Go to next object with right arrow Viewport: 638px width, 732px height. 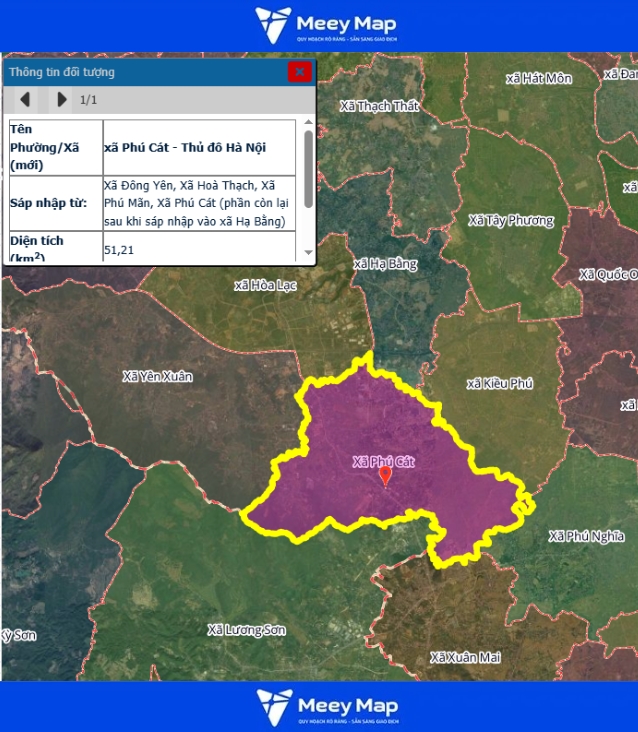[61, 99]
